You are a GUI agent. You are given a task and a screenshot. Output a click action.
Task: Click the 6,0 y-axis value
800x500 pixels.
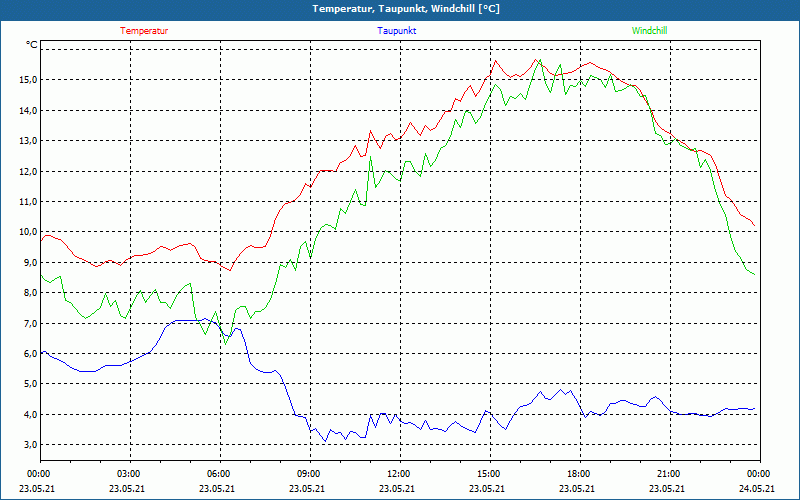tap(30, 353)
